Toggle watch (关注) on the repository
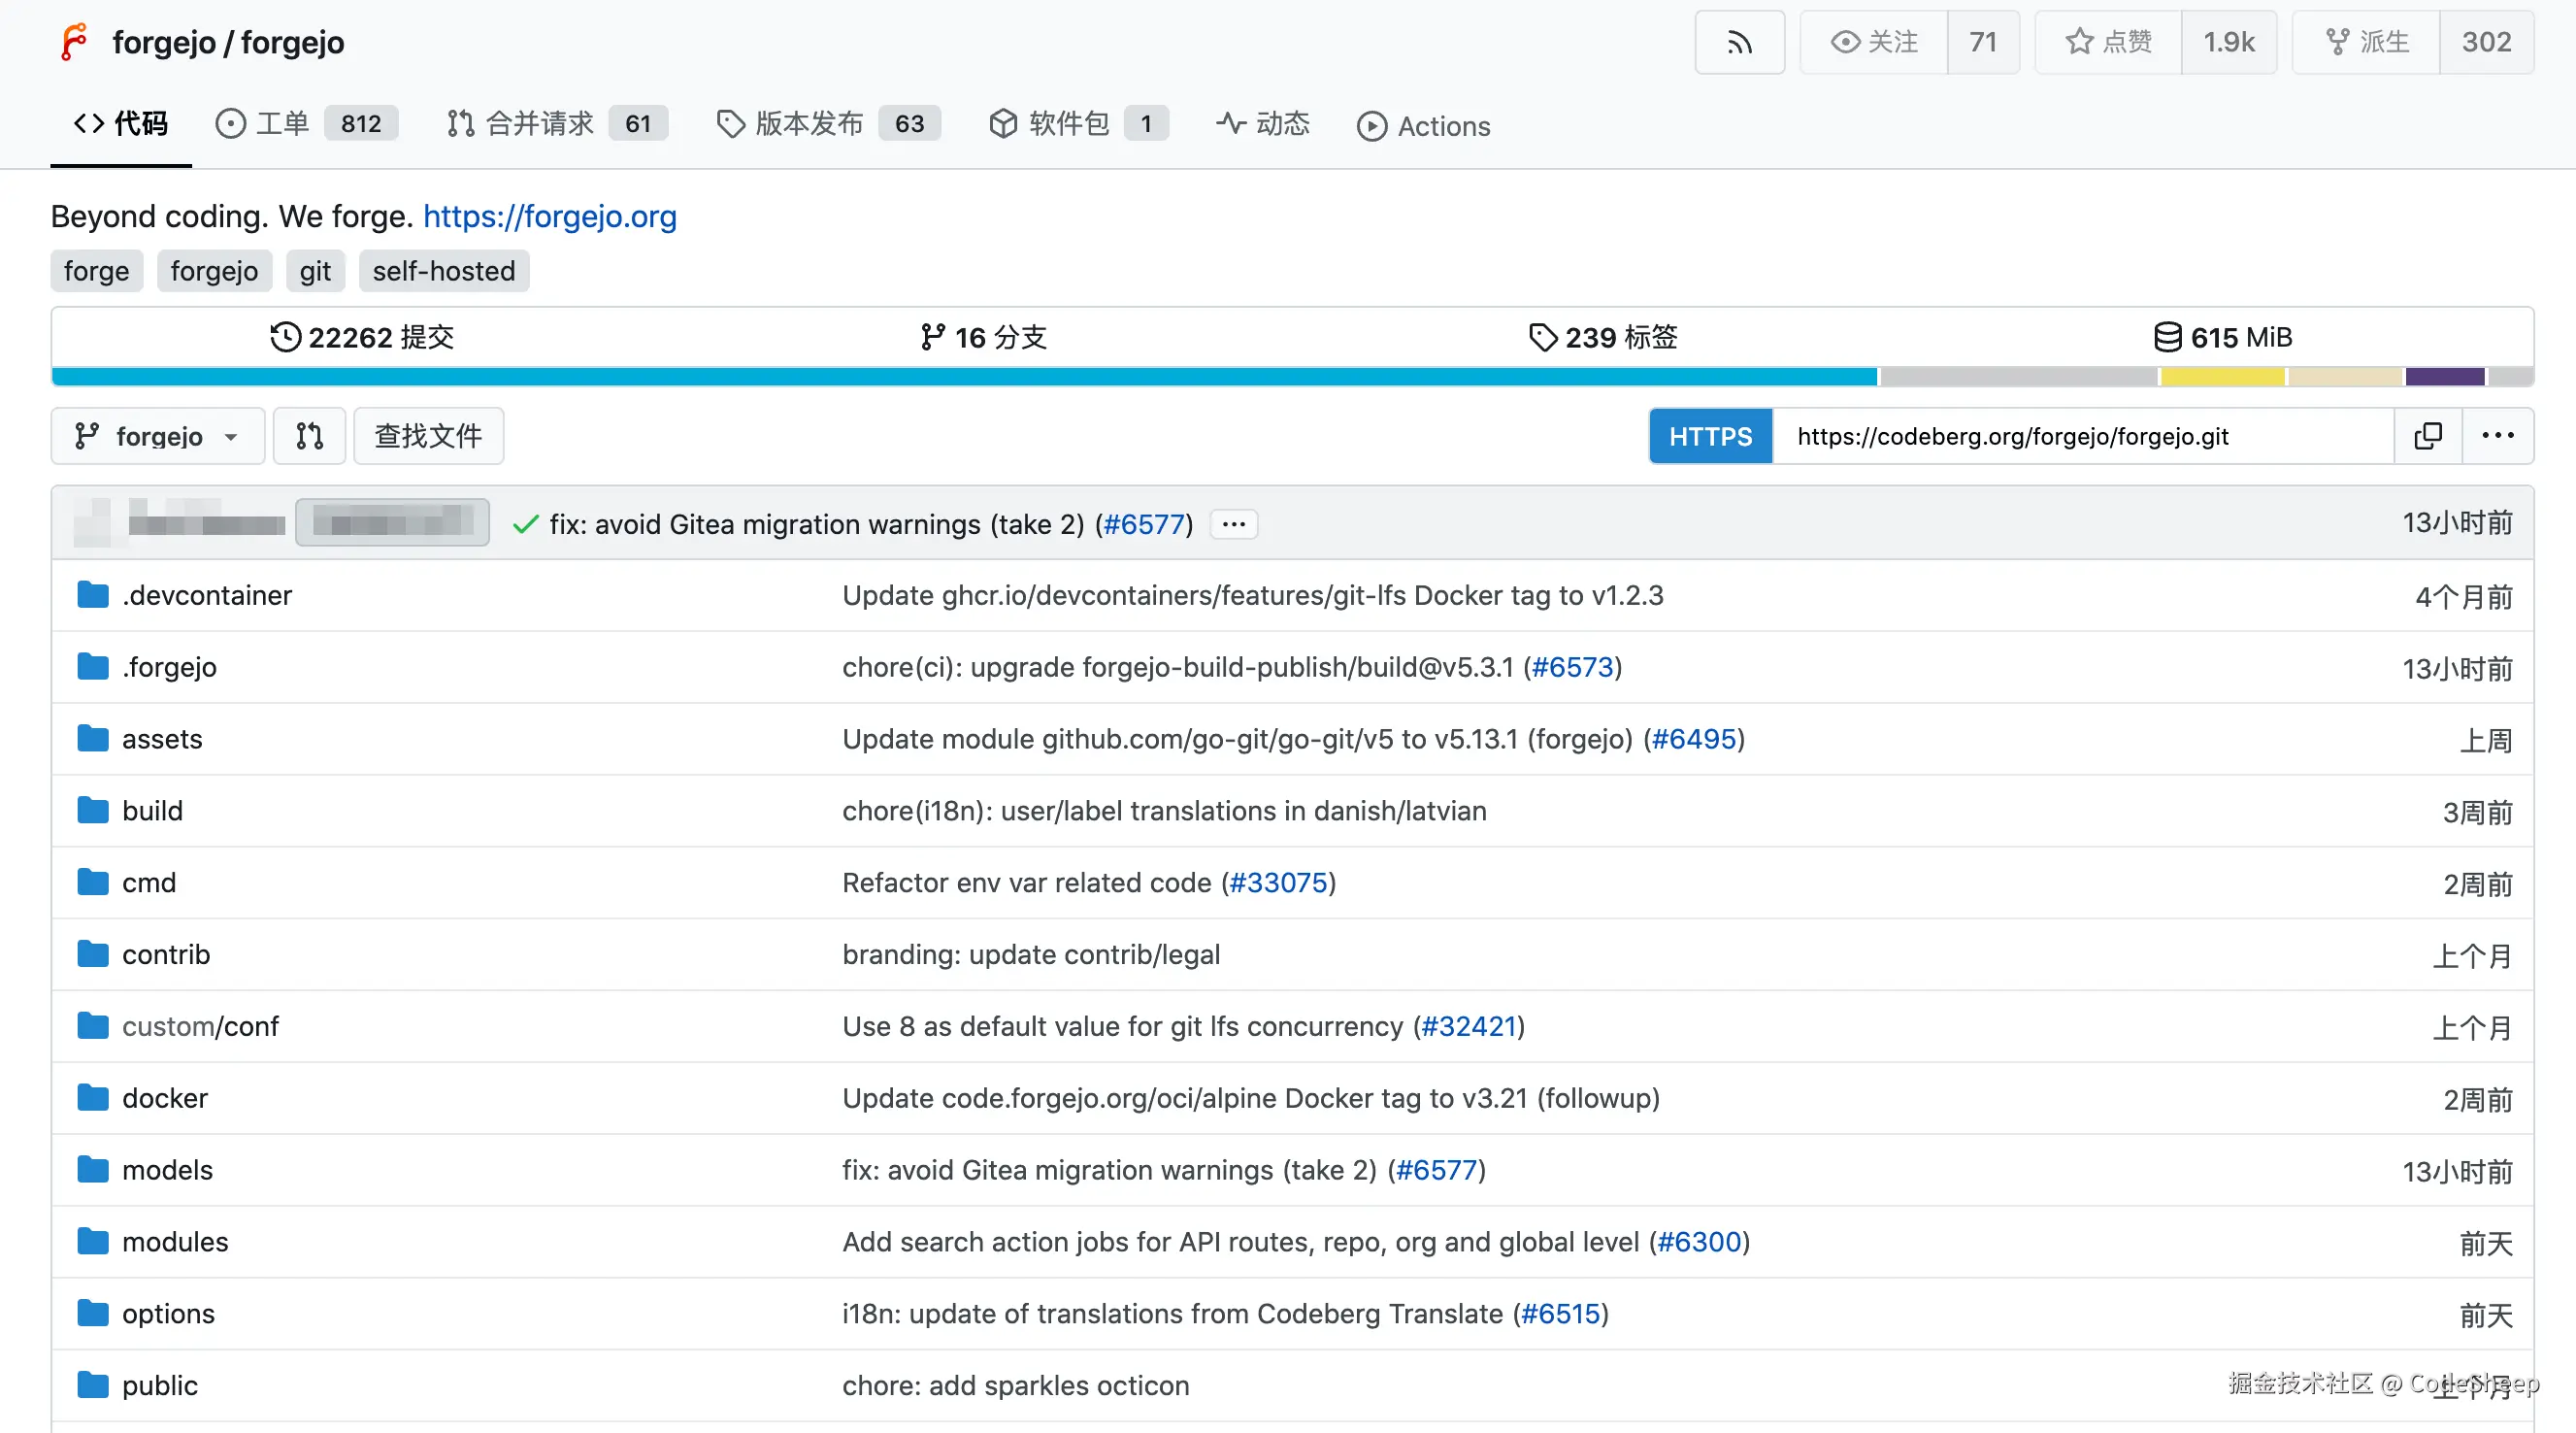Screen dimensions: 2576x1433 tap(1873, 42)
